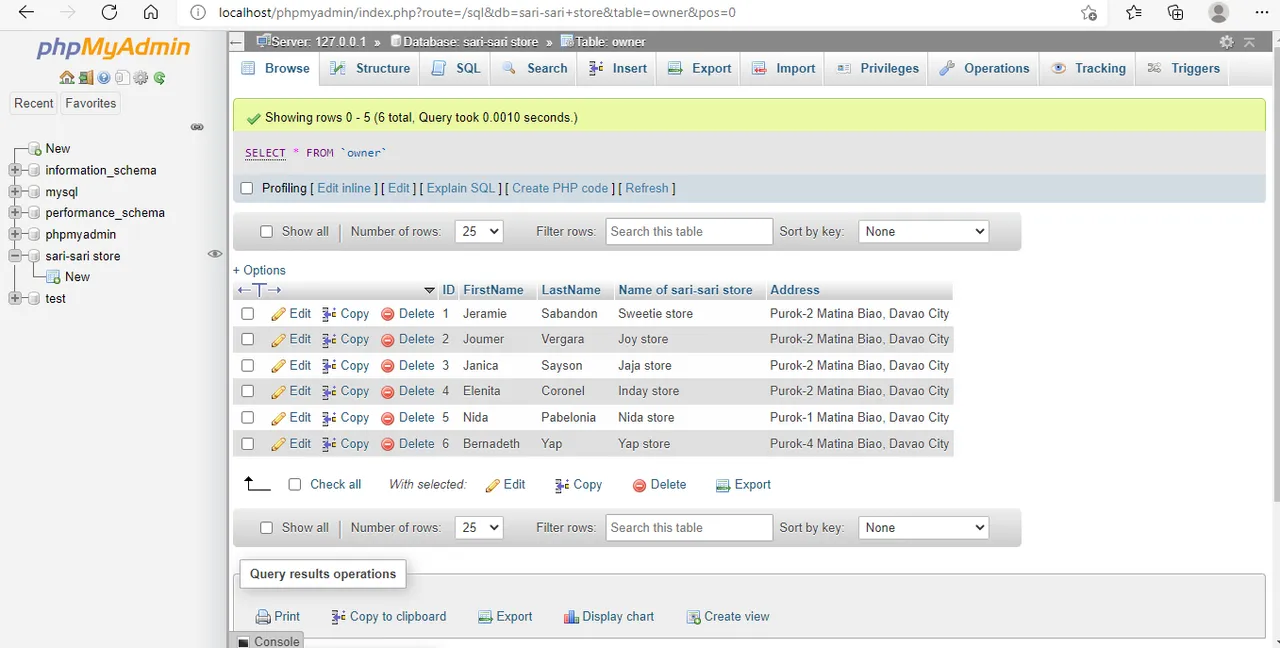
Task: Enable the Profiling checkbox
Action: coord(247,188)
